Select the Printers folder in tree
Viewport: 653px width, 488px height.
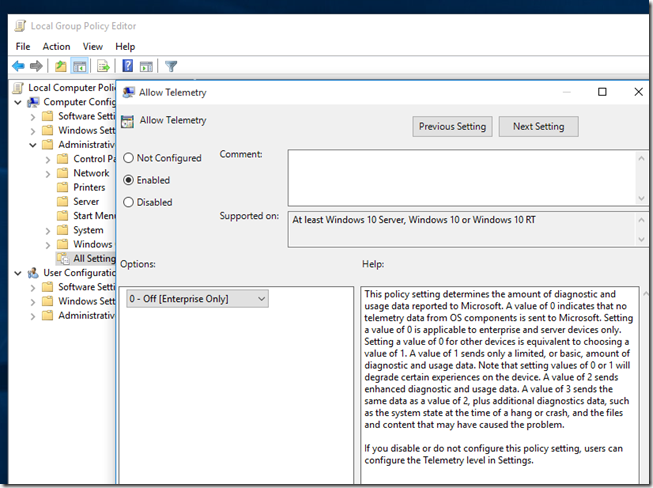[89, 187]
